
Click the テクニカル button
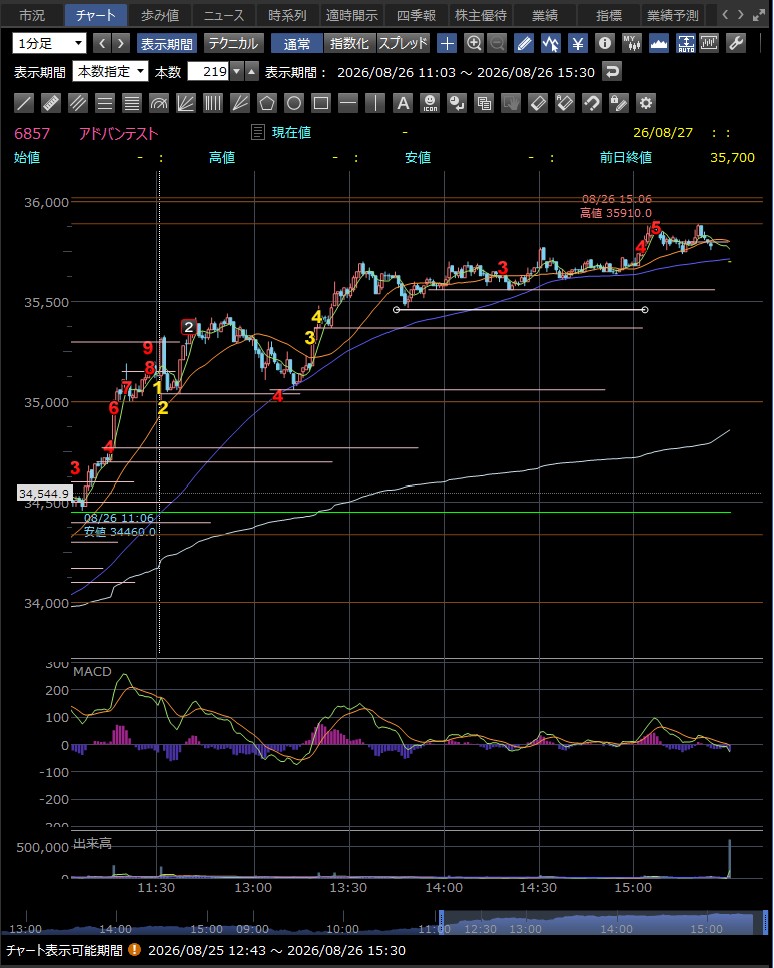coord(233,43)
